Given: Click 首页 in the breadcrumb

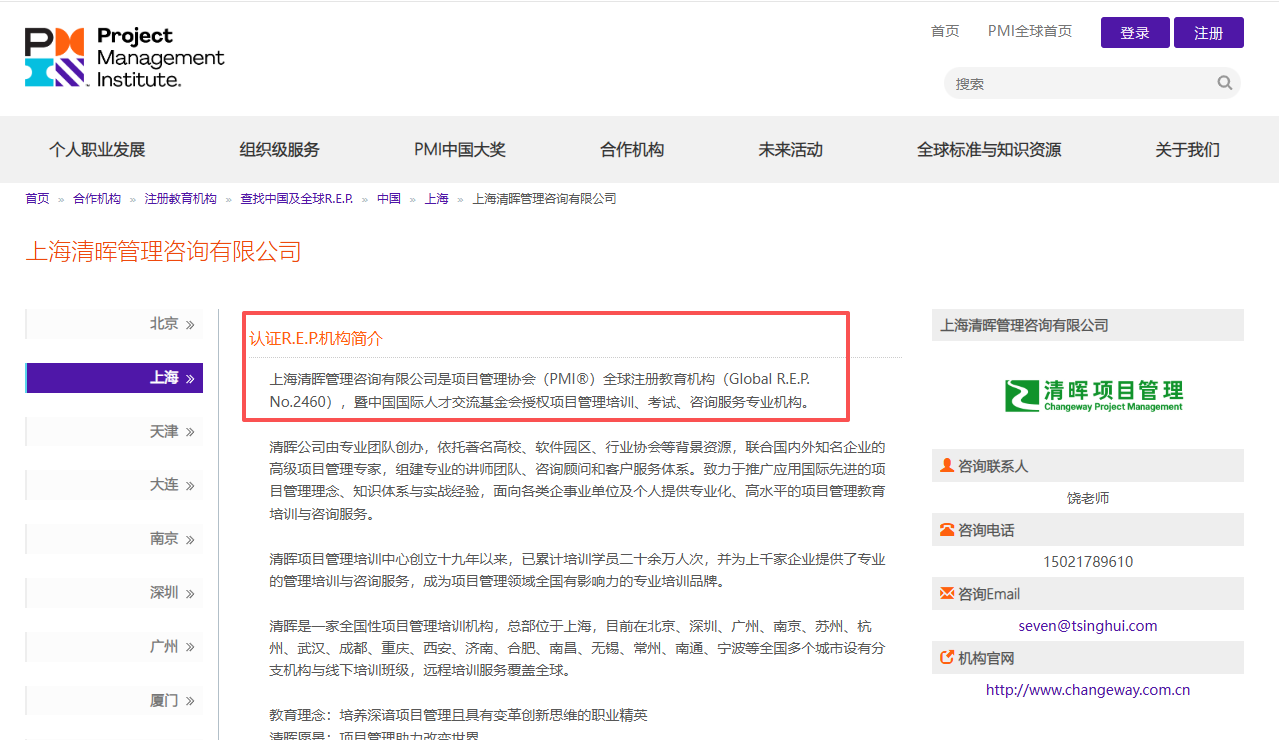Looking at the screenshot, I should click(x=37, y=199).
